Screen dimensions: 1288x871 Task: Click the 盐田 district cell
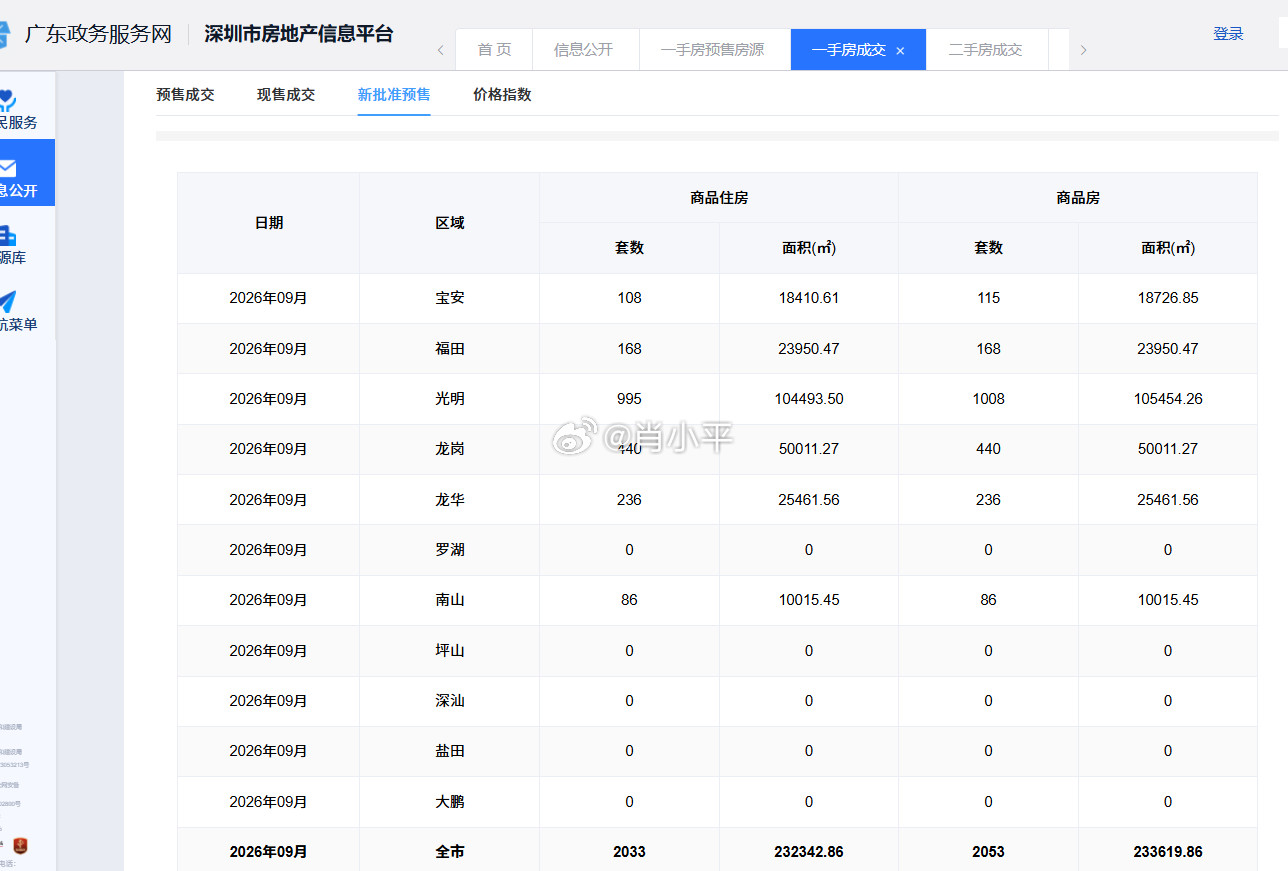click(x=449, y=751)
